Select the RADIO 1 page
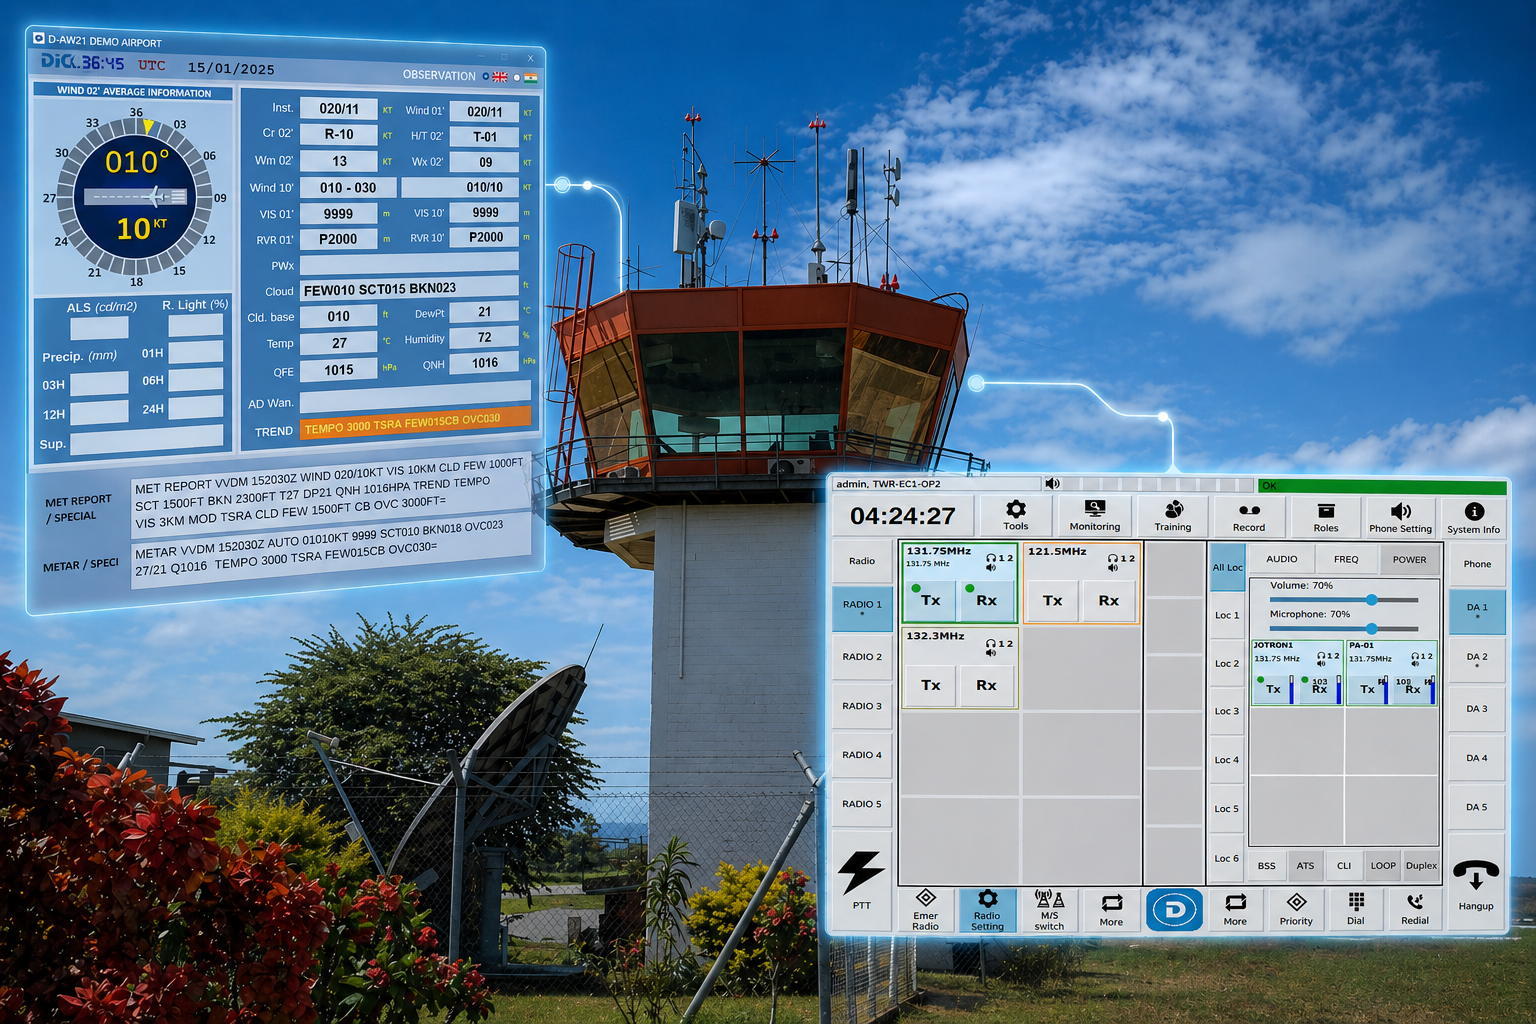 862,607
